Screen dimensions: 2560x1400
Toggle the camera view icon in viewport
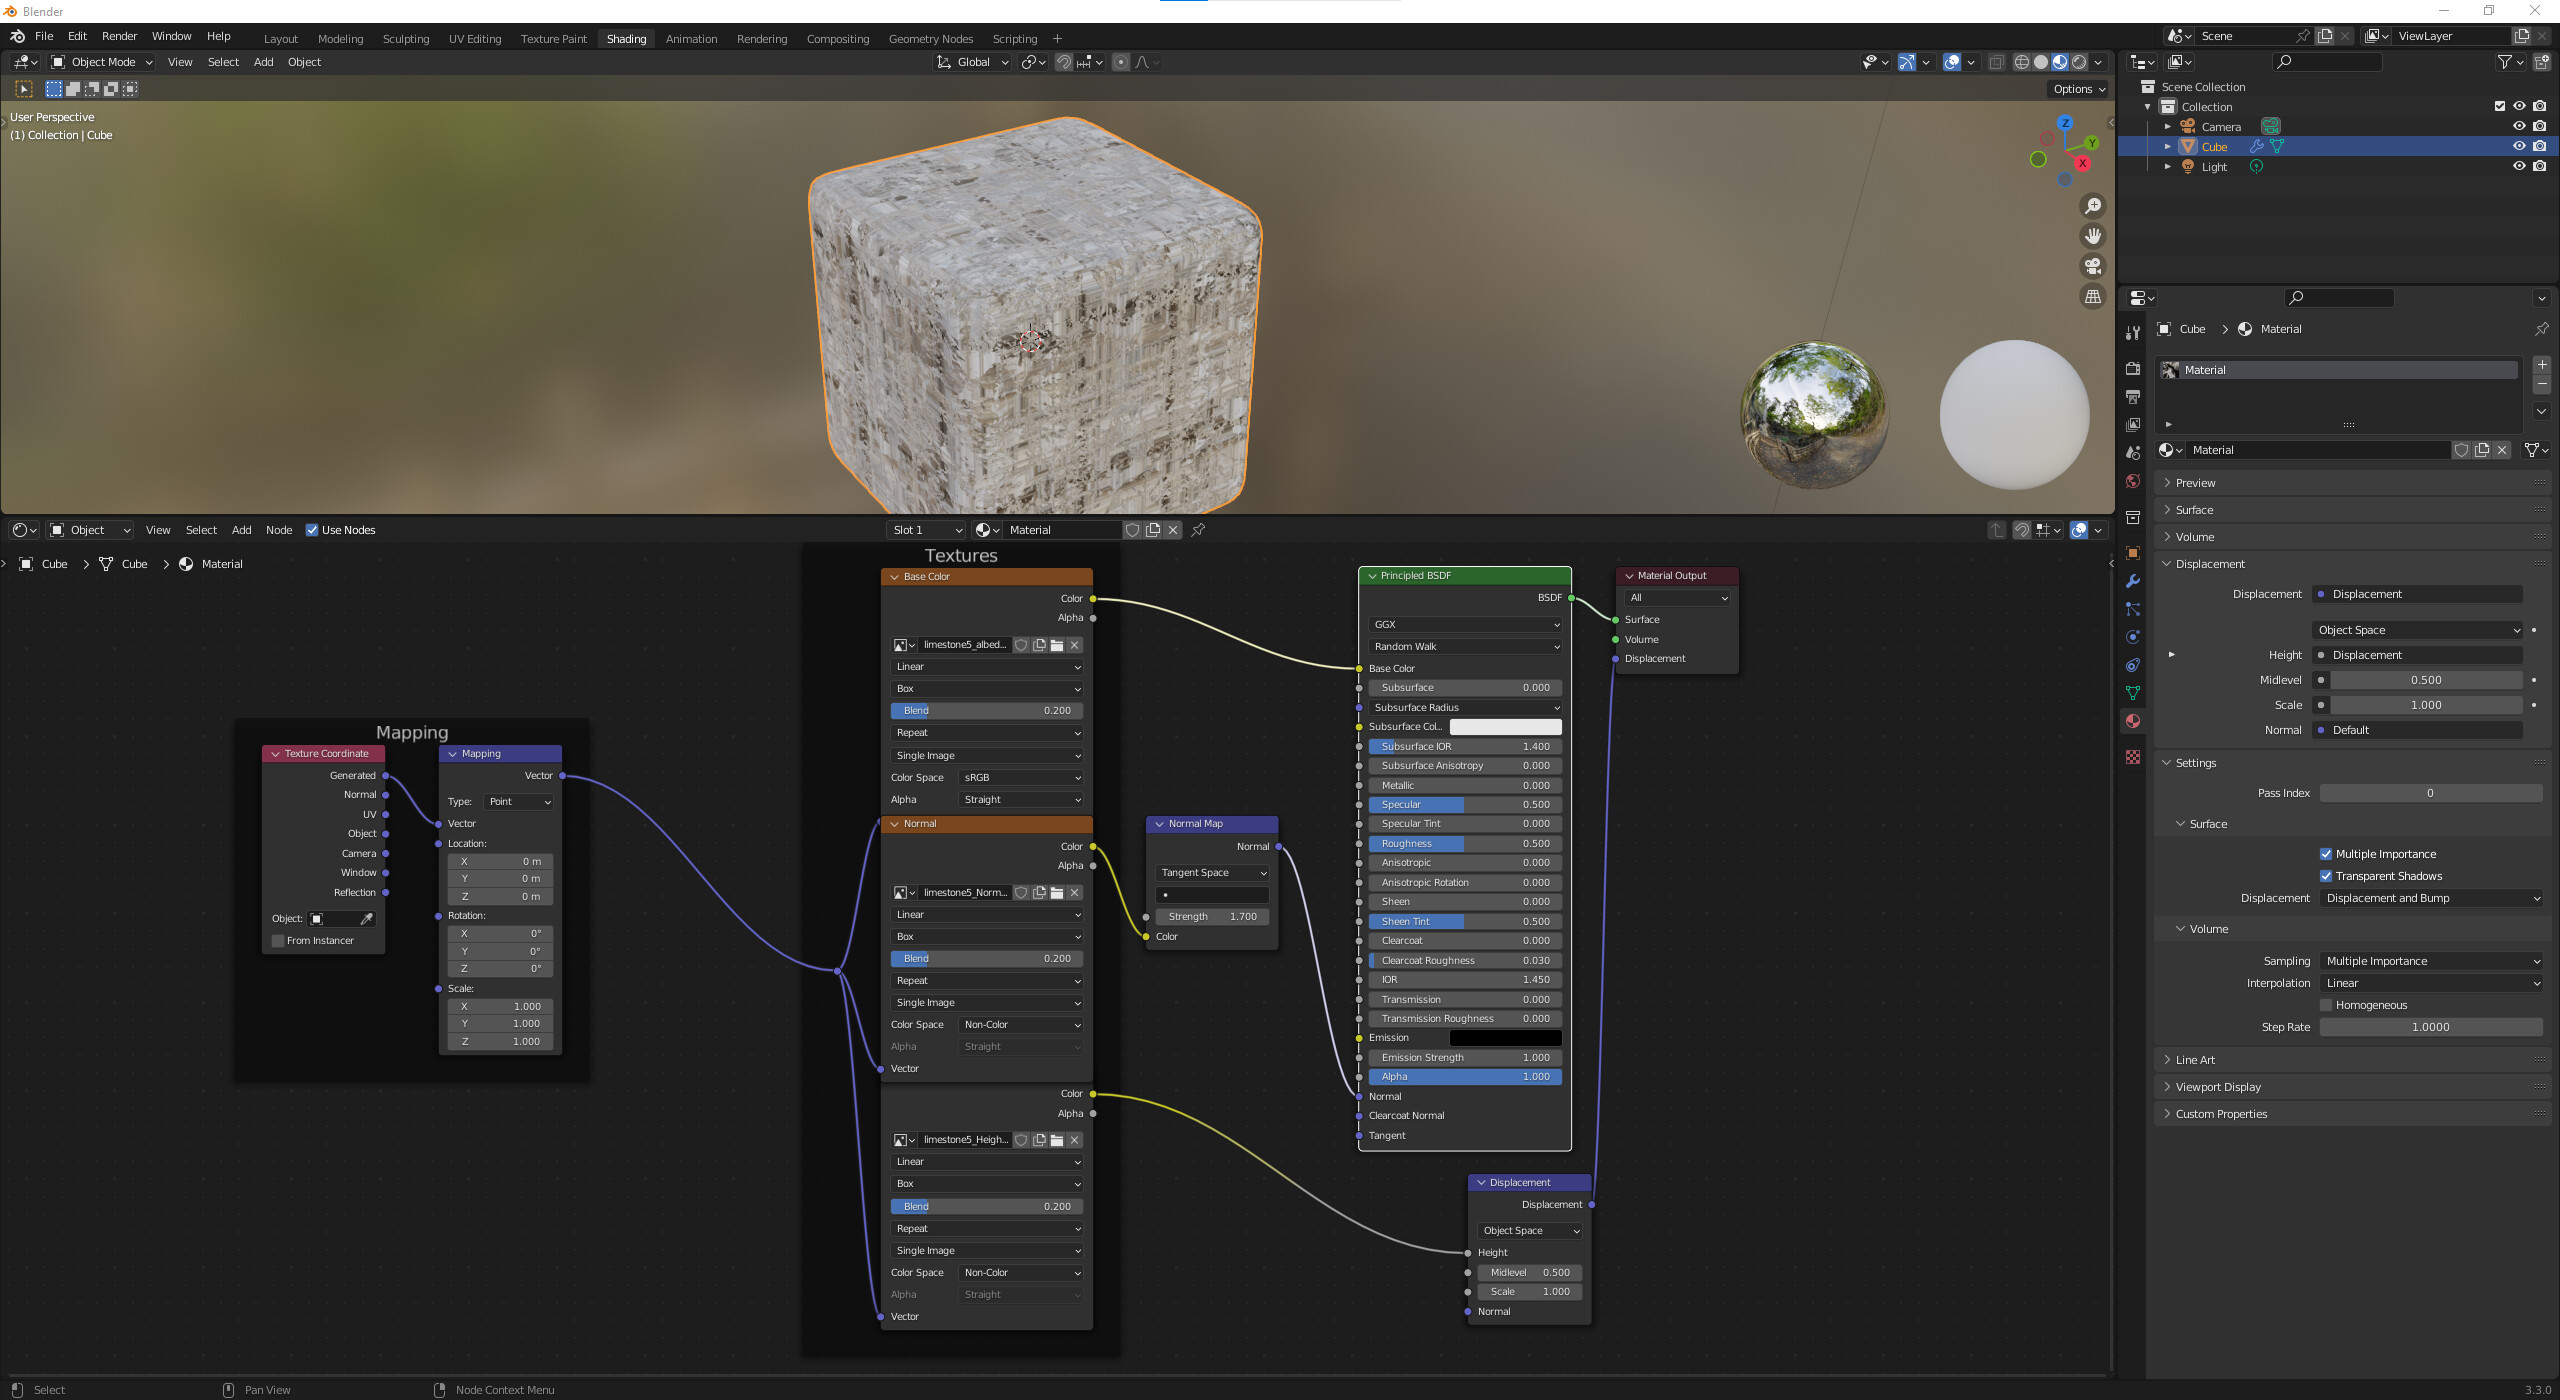click(x=2093, y=266)
